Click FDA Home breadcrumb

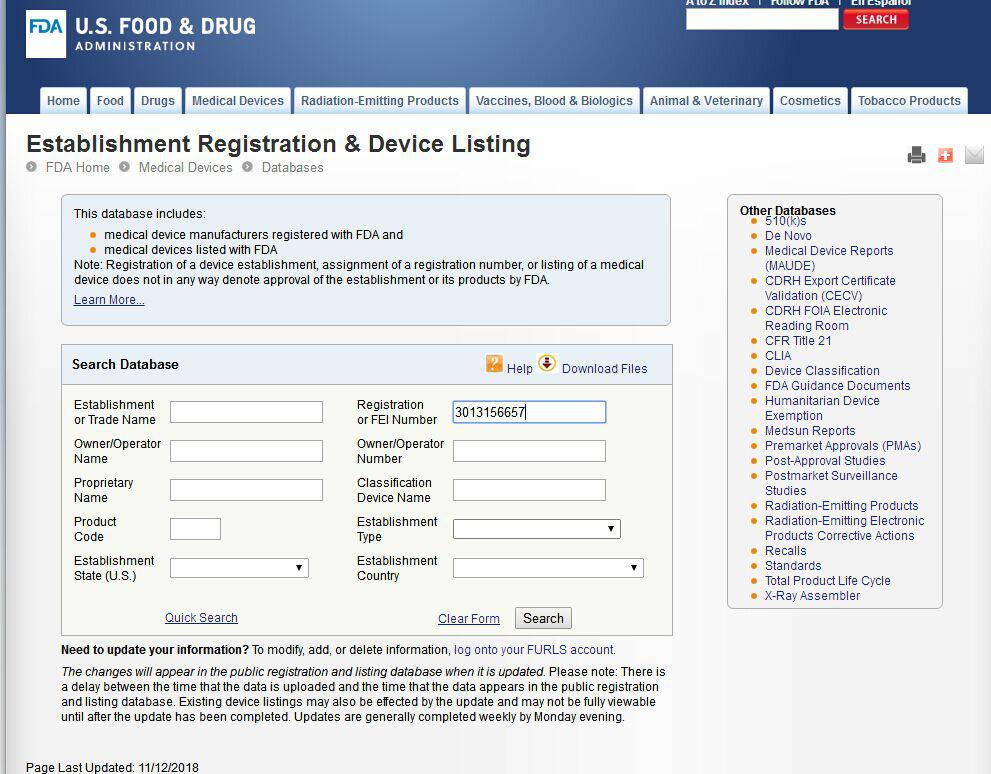click(77, 167)
